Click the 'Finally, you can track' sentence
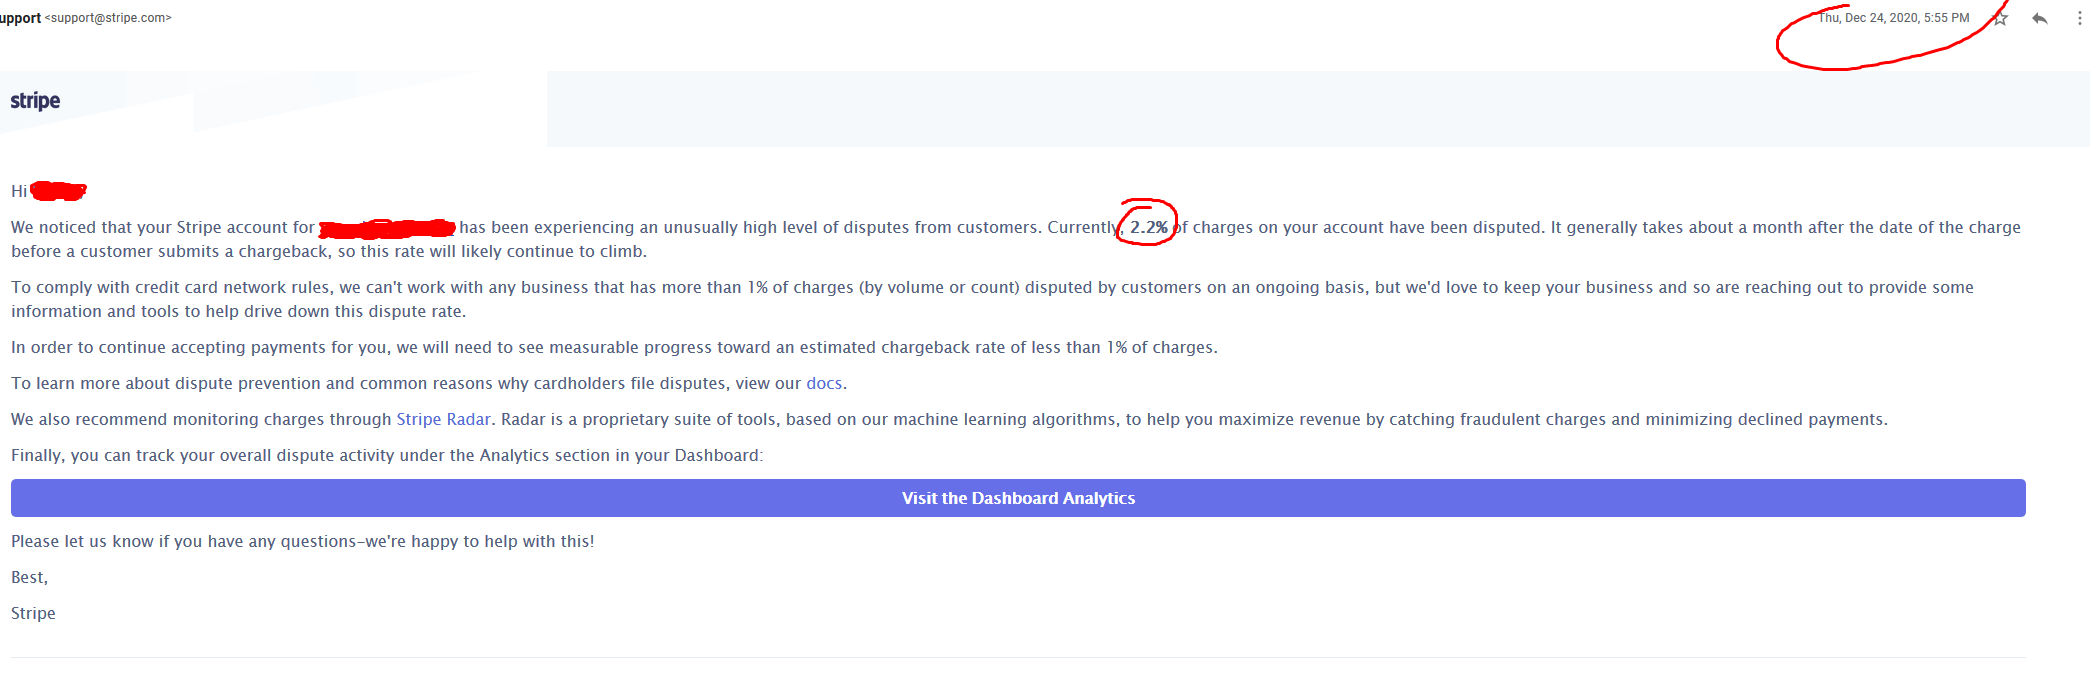Screen dimensions: 2097x675 click(387, 455)
